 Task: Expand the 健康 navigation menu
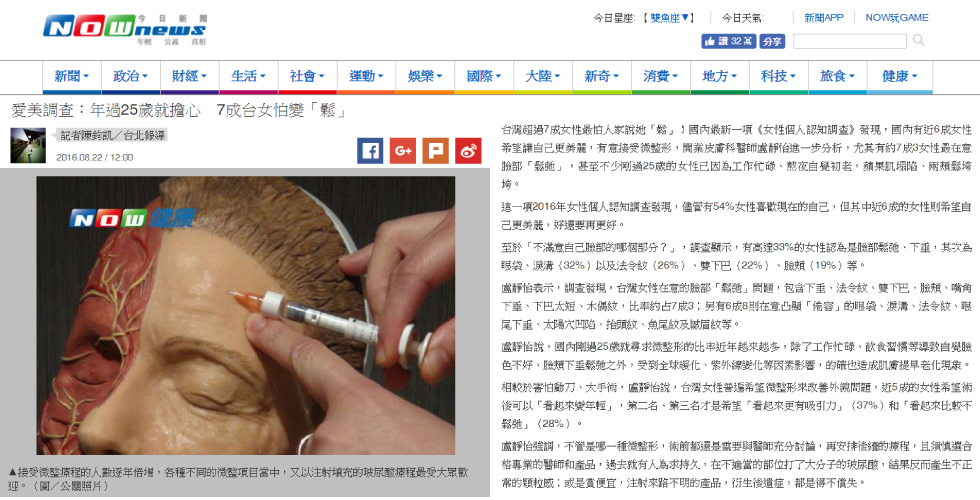click(x=899, y=76)
